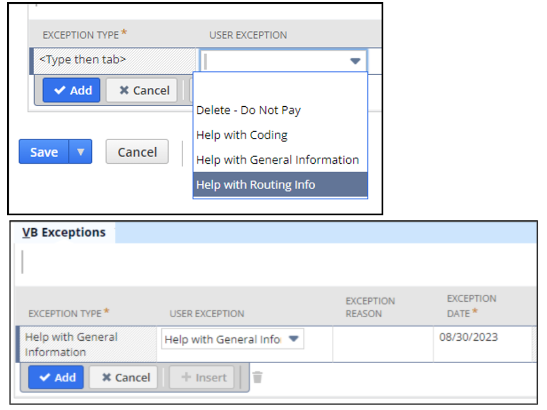547x410 pixels.
Task: Click the trash delete icon beside Insert
Action: [x=257, y=377]
